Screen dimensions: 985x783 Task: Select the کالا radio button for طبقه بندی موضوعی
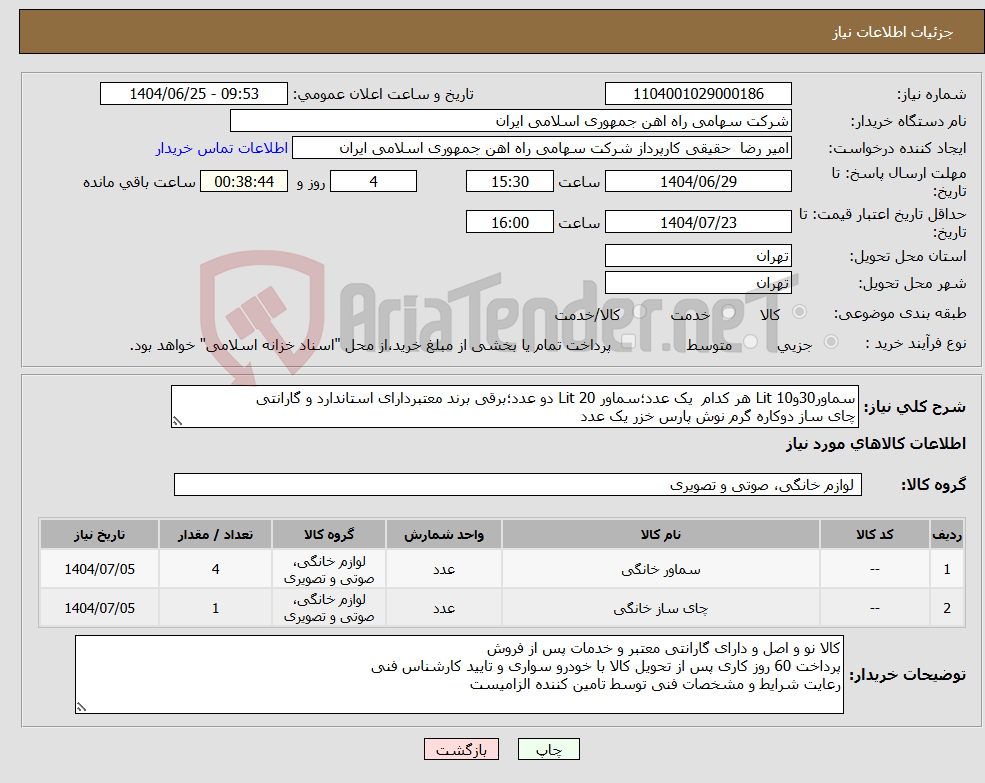click(x=800, y=311)
